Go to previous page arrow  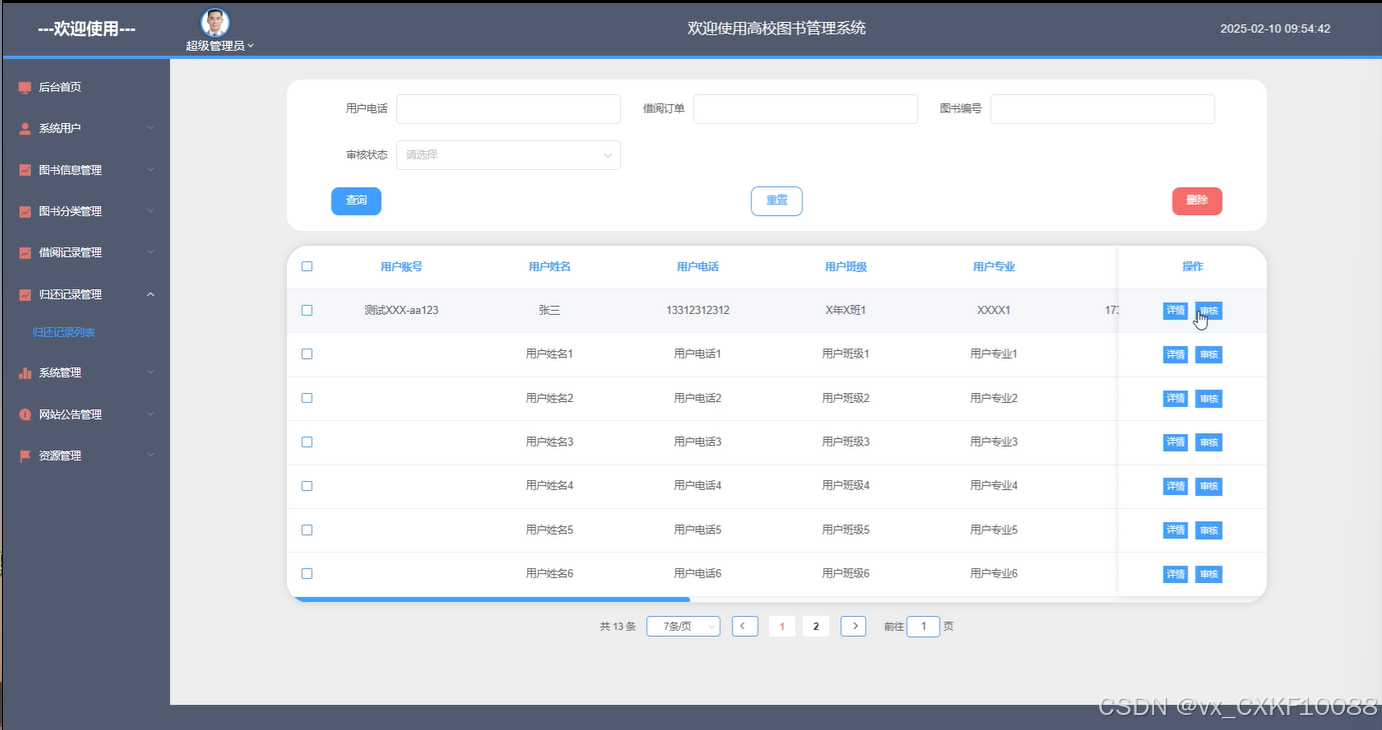click(745, 626)
